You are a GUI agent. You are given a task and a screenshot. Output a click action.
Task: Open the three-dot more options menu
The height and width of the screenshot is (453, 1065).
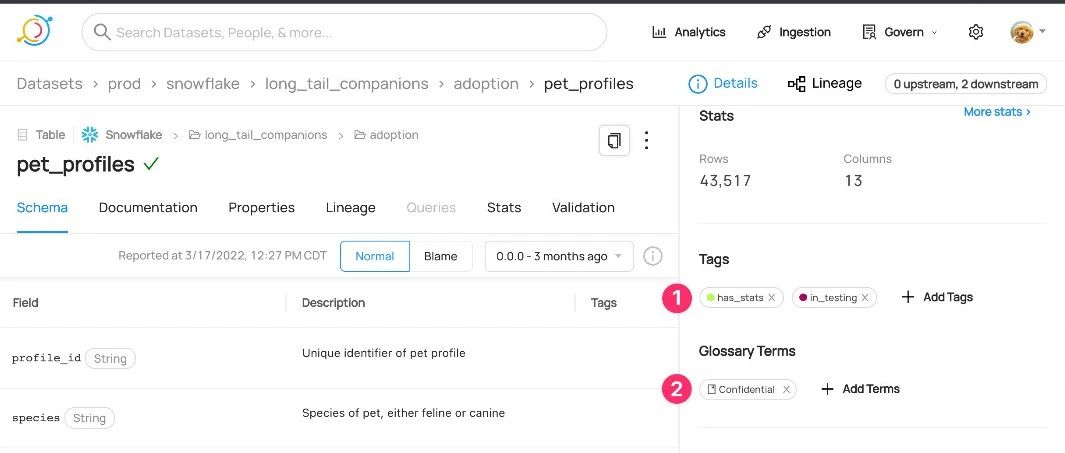click(647, 141)
